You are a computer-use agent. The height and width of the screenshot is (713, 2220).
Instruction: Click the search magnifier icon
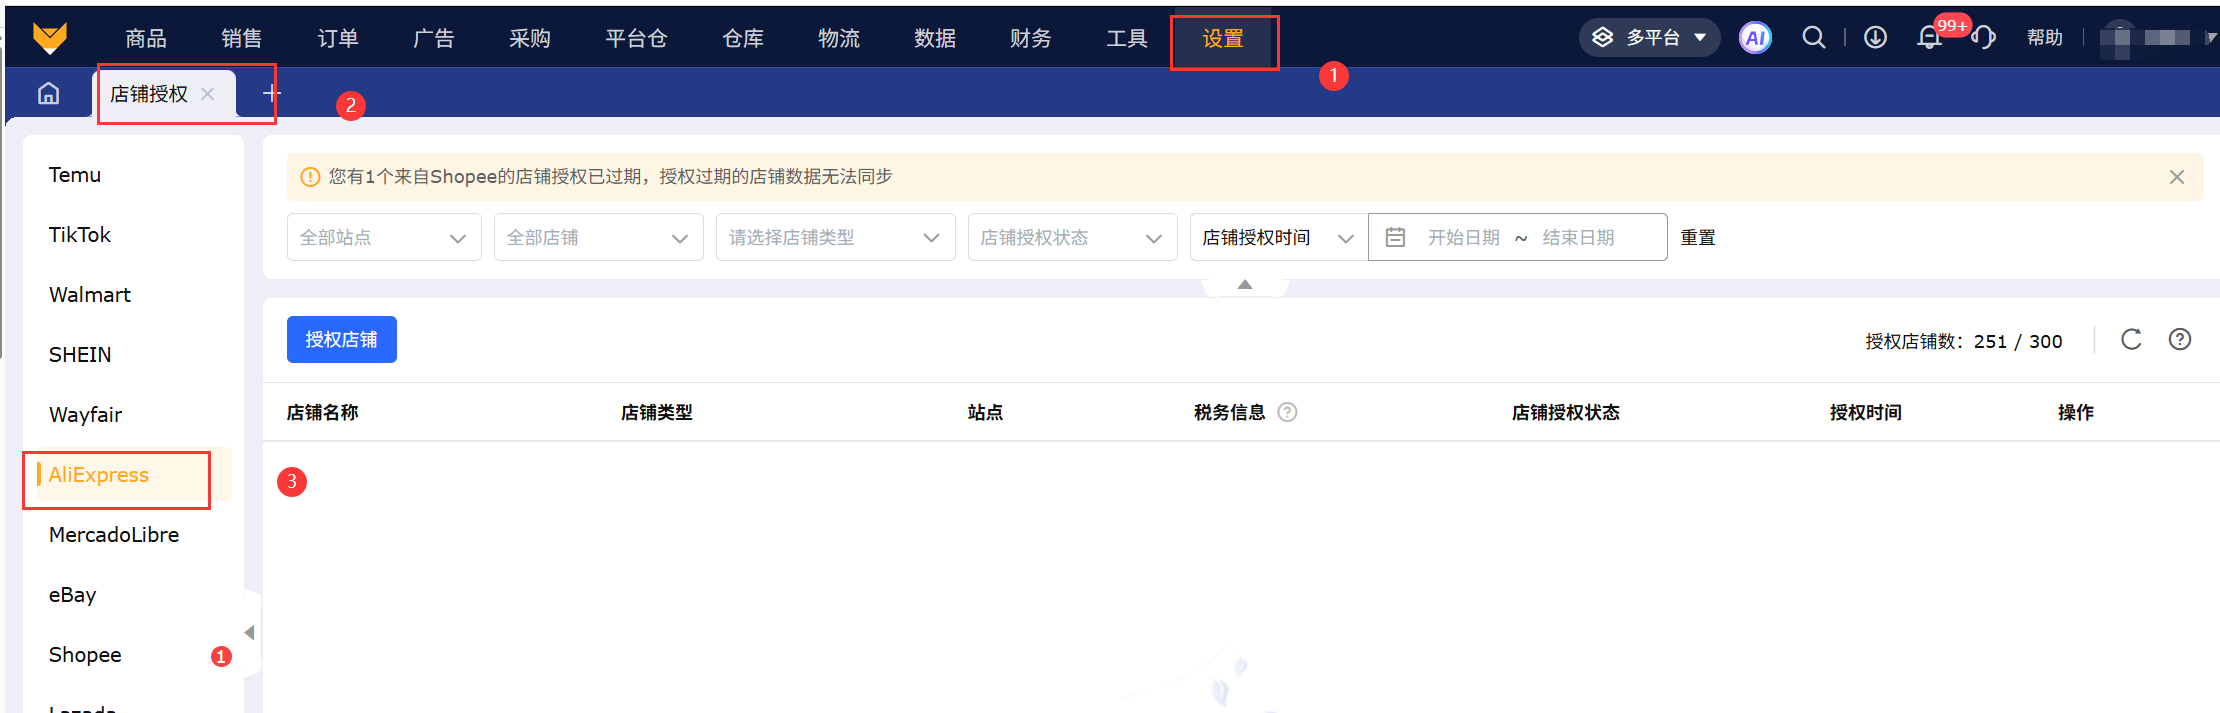(x=1813, y=38)
